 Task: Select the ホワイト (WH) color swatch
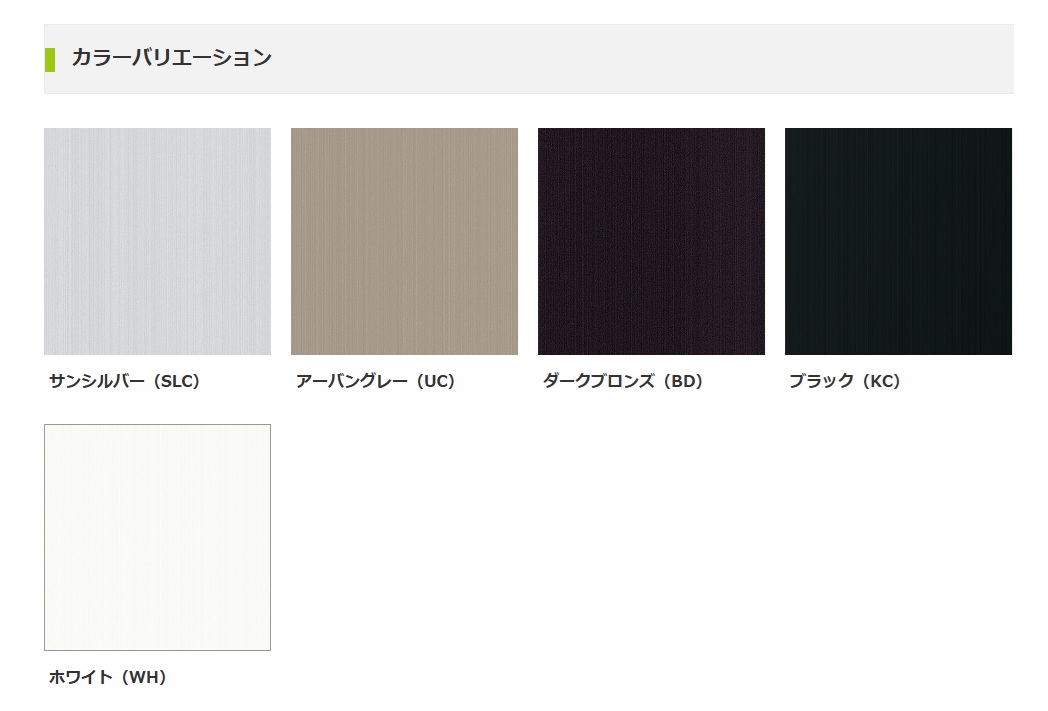point(157,537)
